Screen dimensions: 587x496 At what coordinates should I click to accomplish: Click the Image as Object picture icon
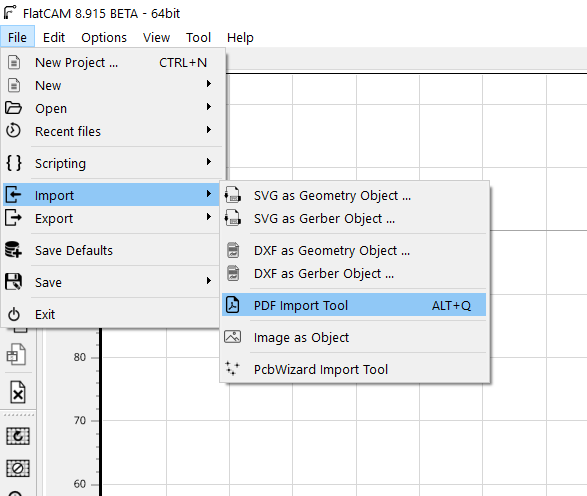pyautogui.click(x=232, y=337)
